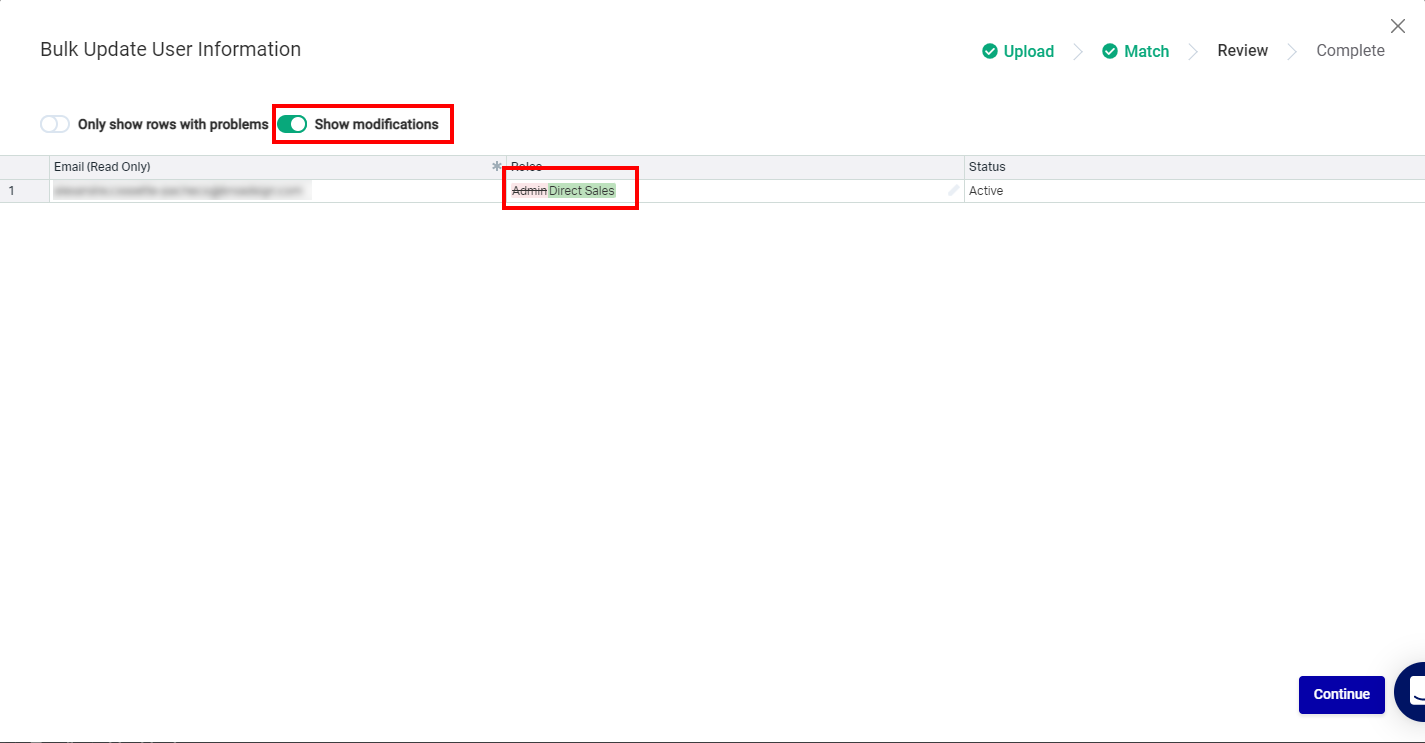This screenshot has height=743, width=1425.
Task: Select the Complete step label
Action: [x=1350, y=51]
